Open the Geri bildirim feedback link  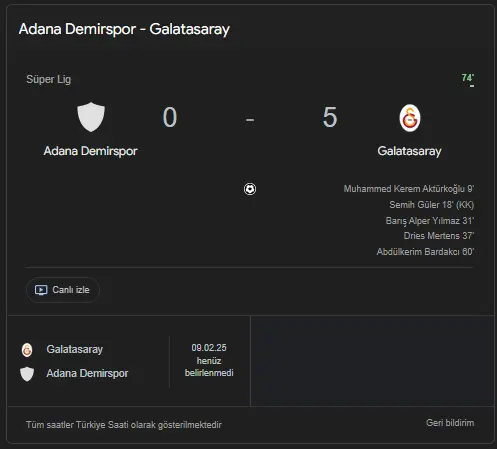pos(450,423)
